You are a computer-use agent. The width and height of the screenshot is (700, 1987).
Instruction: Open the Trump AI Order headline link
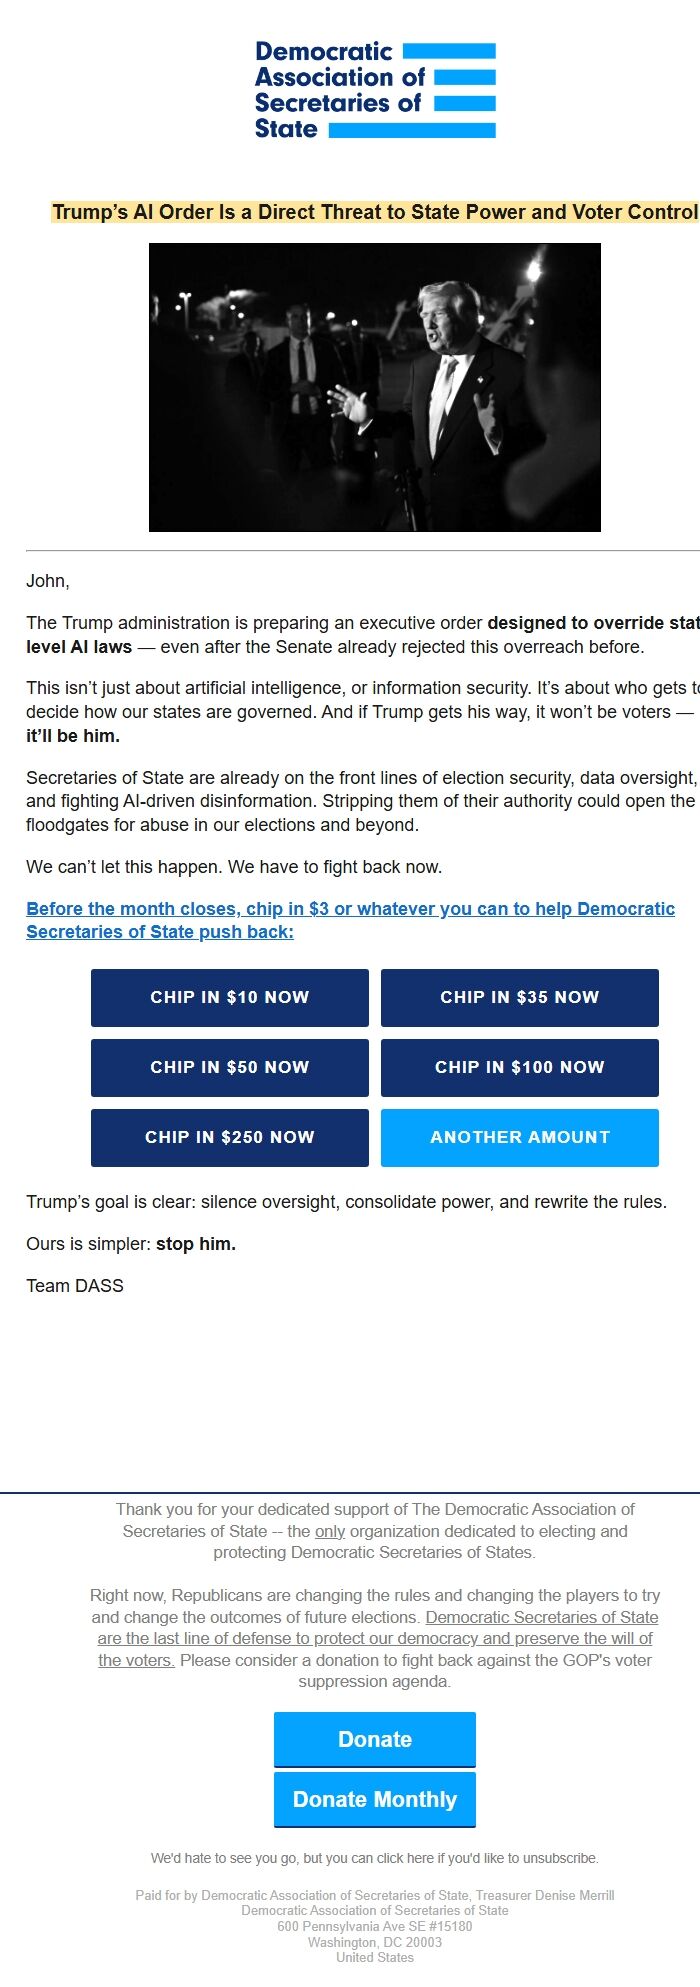pyautogui.click(x=375, y=212)
